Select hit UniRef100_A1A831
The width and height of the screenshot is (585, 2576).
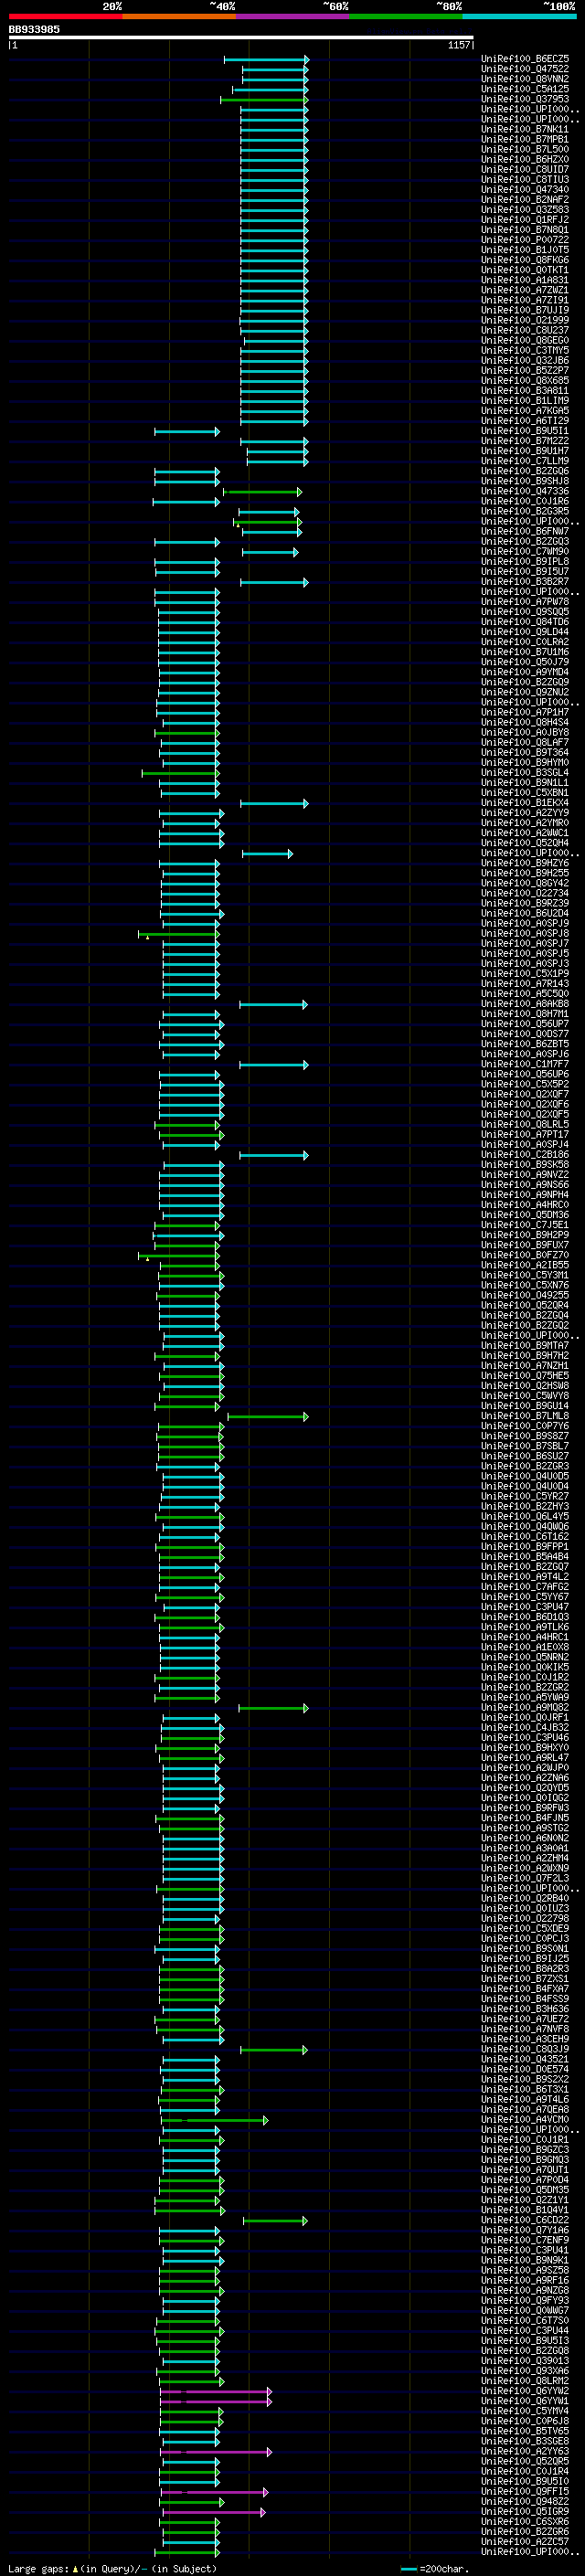pos(525,280)
